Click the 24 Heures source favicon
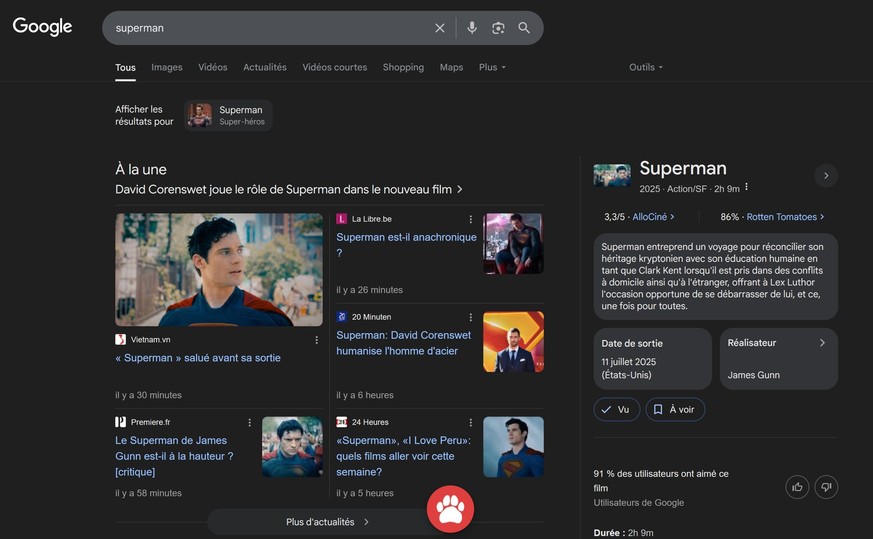The image size is (873, 539). point(341,422)
